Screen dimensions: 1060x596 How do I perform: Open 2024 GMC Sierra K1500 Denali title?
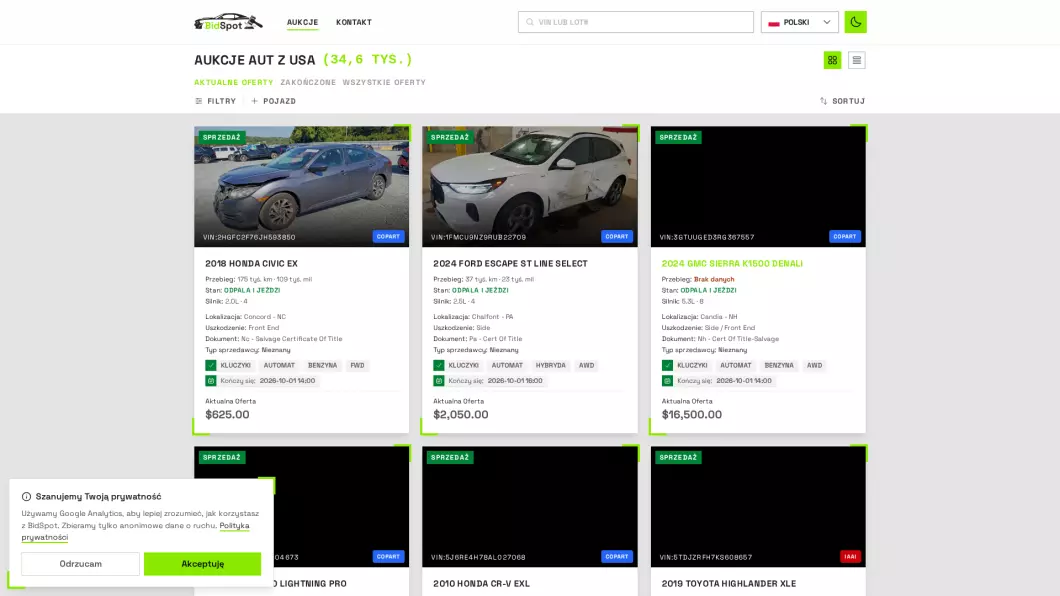pyautogui.click(x=732, y=264)
